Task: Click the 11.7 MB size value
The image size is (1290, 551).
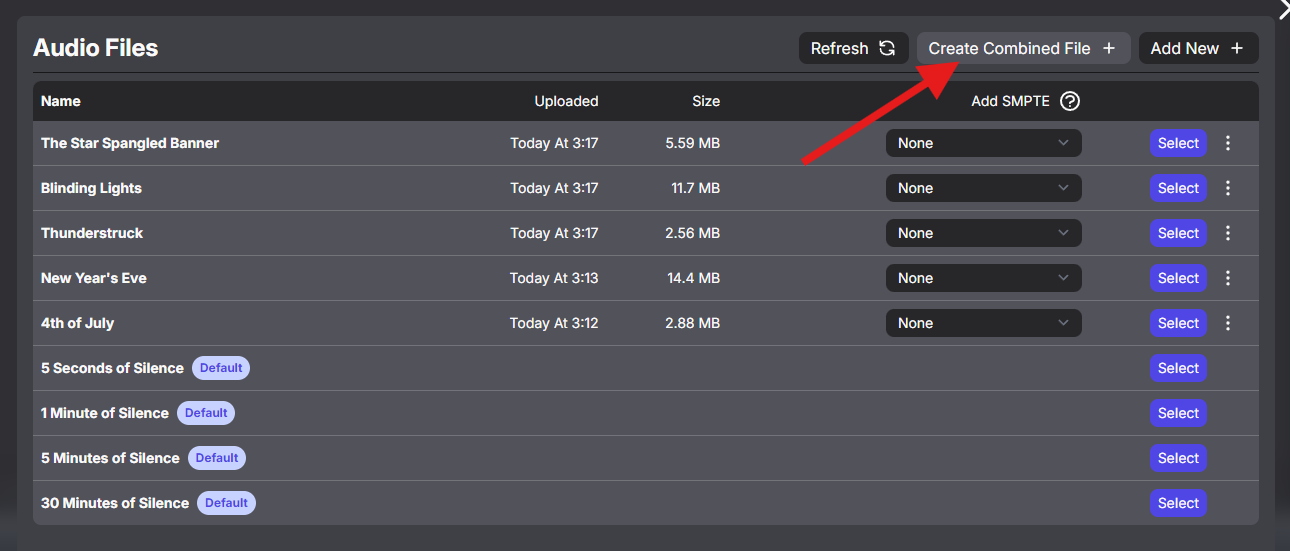Action: pyautogui.click(x=695, y=188)
